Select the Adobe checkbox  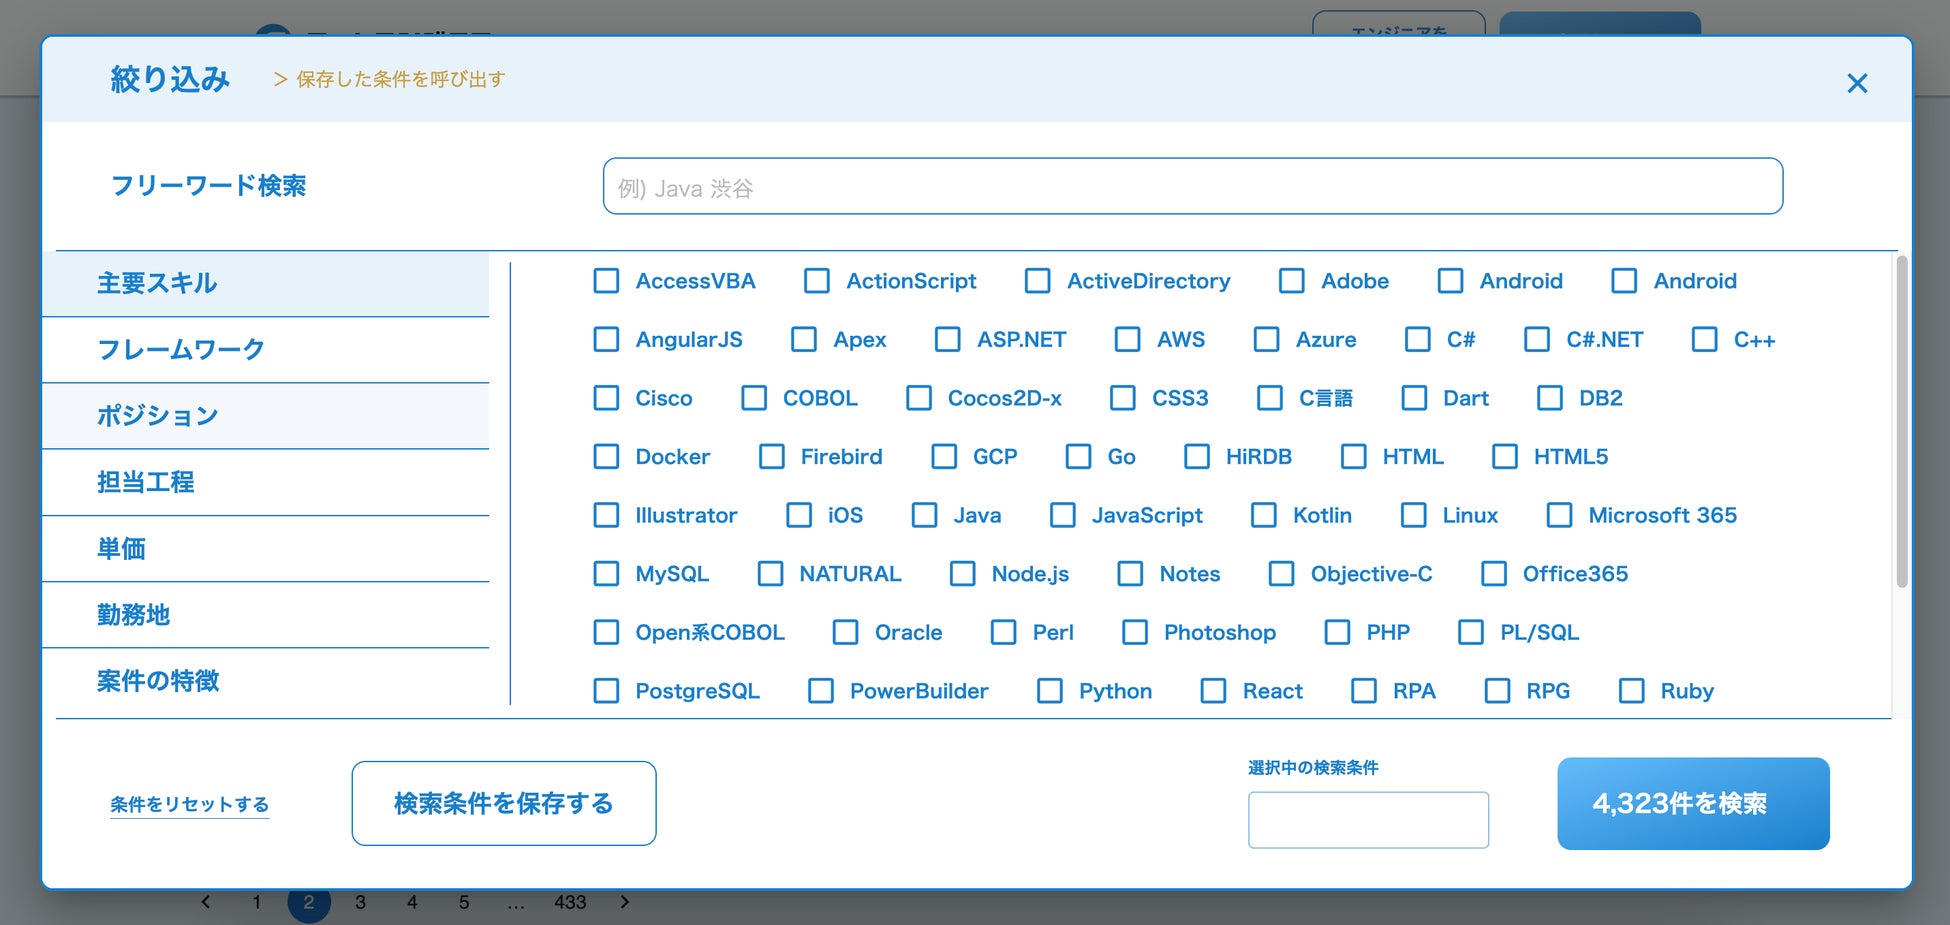pos(1292,281)
